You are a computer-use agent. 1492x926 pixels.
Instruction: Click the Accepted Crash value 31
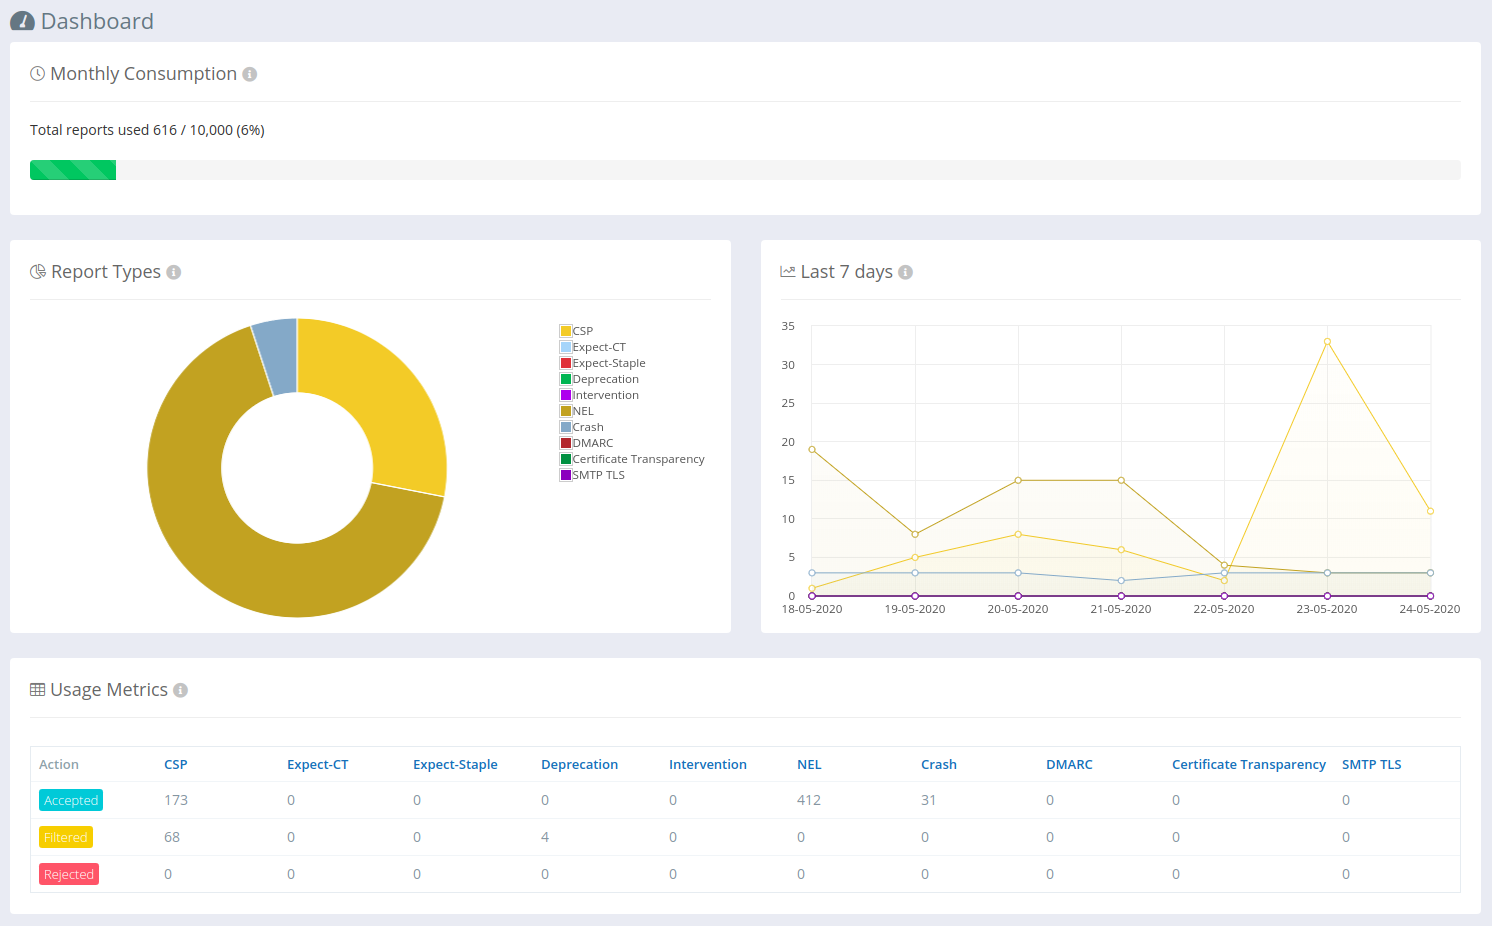tap(929, 800)
